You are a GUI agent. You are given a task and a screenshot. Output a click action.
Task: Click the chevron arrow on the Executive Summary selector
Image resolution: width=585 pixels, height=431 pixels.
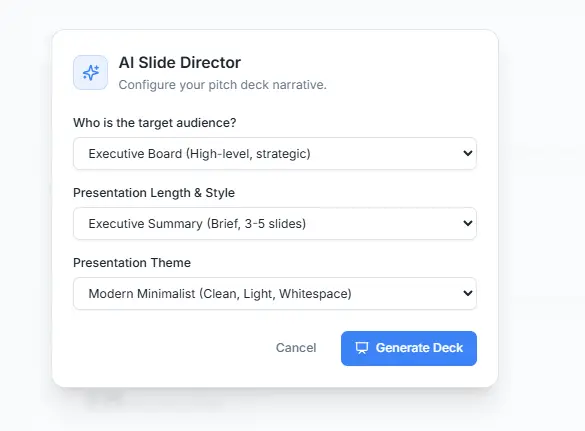[x=467, y=223]
